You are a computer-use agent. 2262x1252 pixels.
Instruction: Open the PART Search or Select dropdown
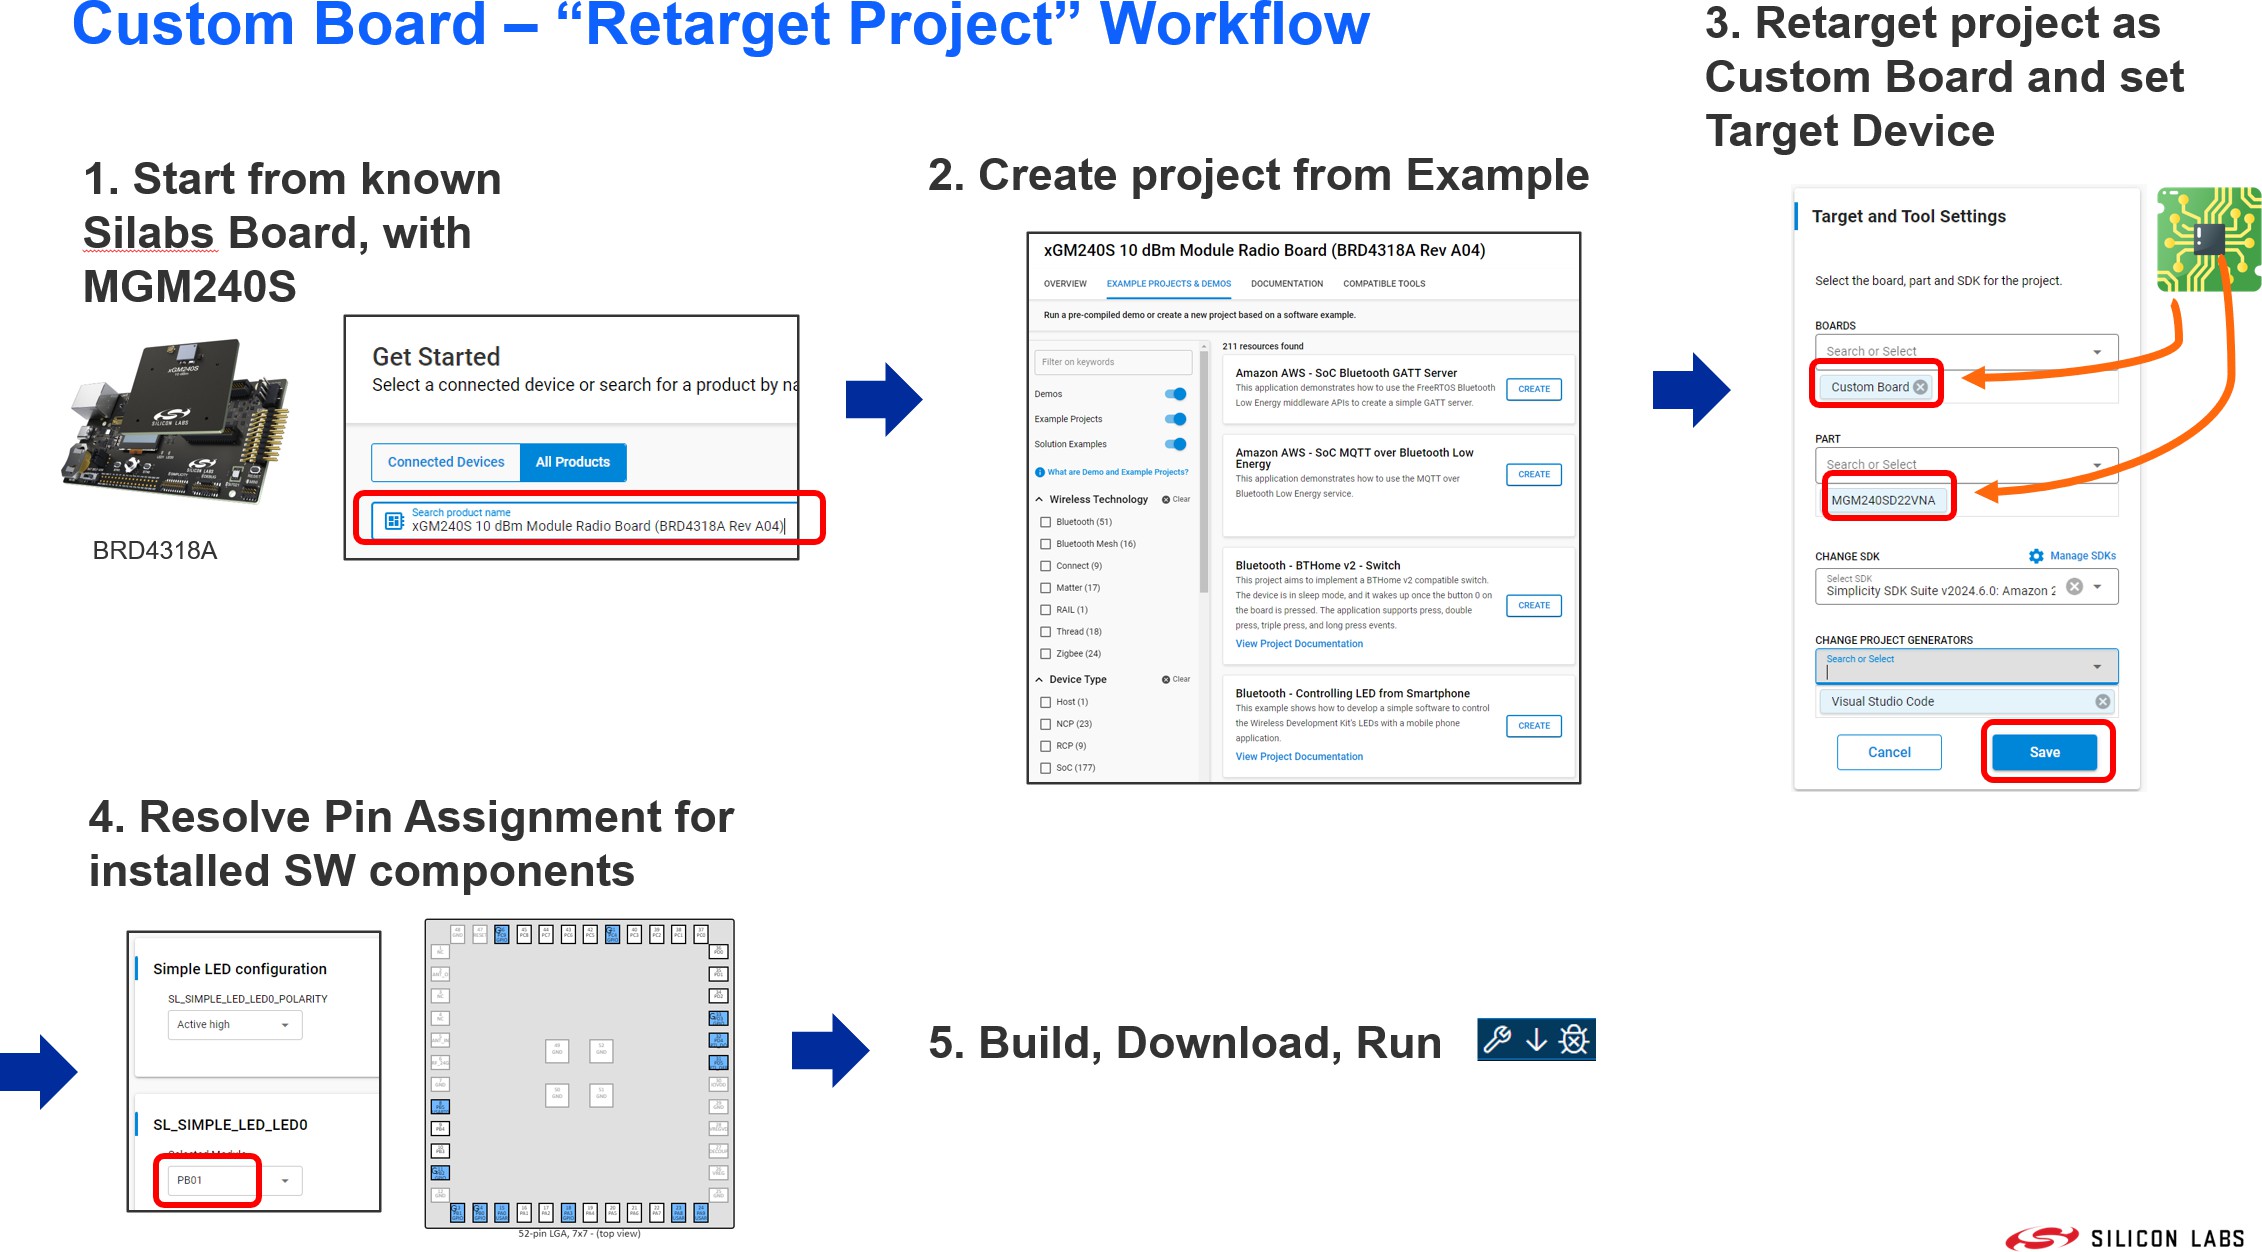(1966, 464)
